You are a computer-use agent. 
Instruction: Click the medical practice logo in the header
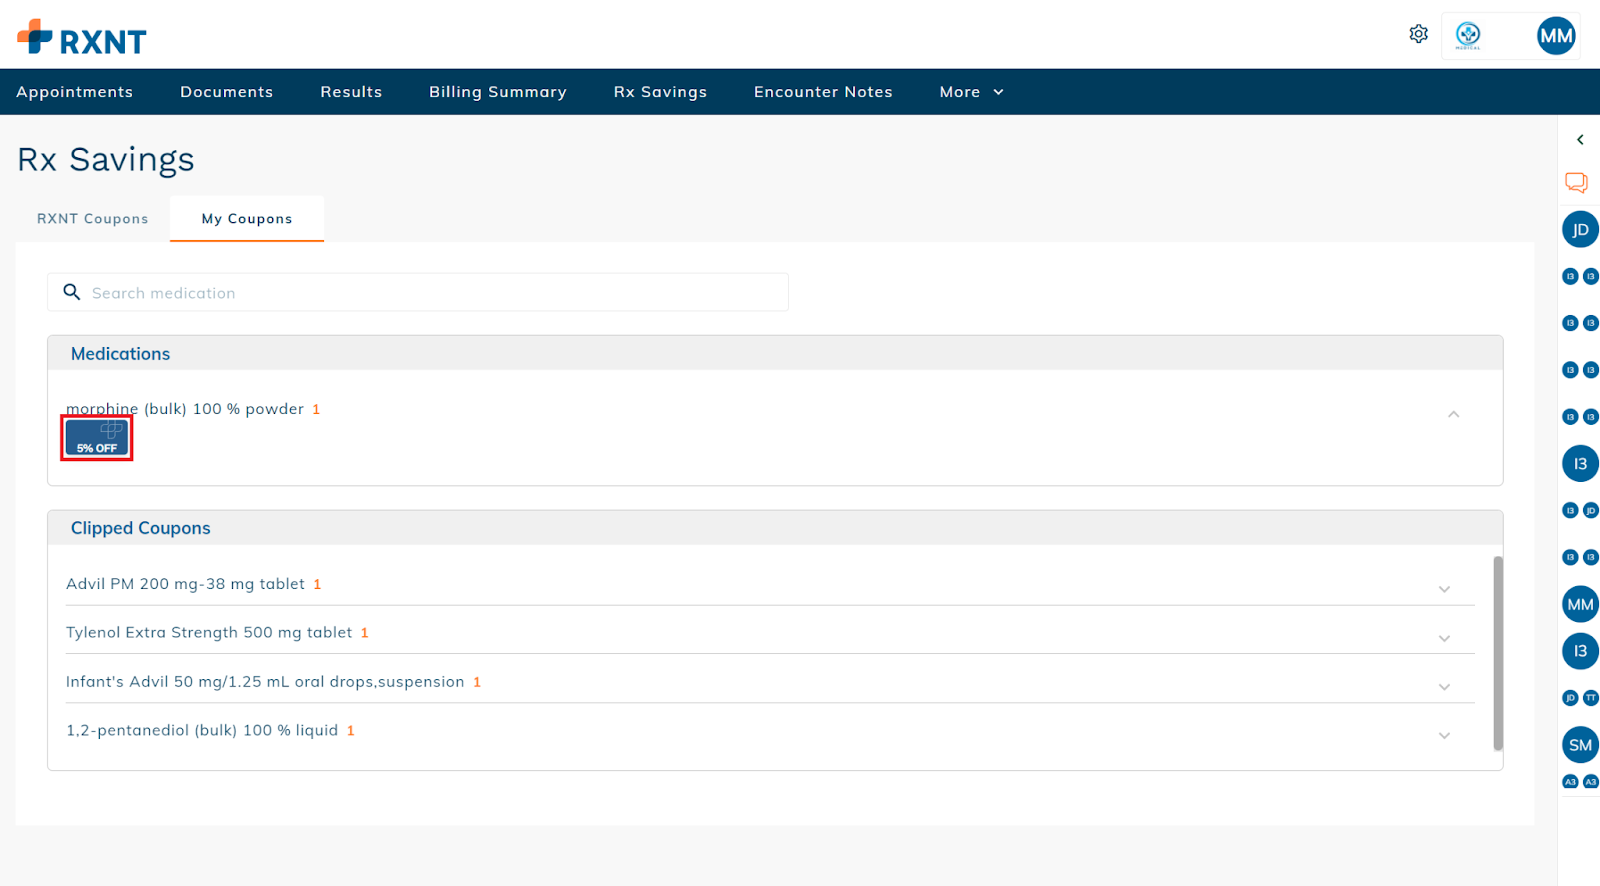coord(1468,35)
